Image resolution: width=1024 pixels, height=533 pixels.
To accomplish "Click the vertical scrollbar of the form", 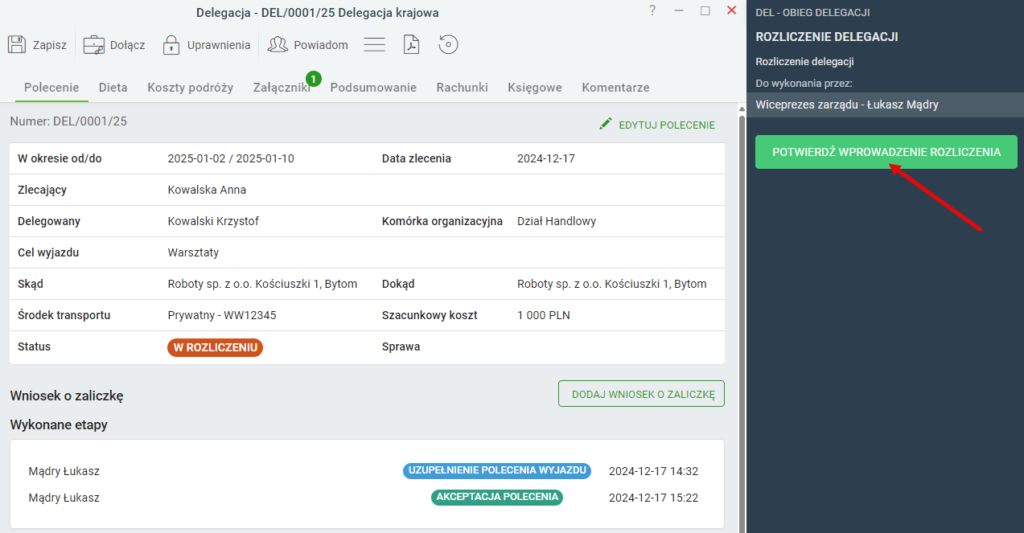I will 741,320.
